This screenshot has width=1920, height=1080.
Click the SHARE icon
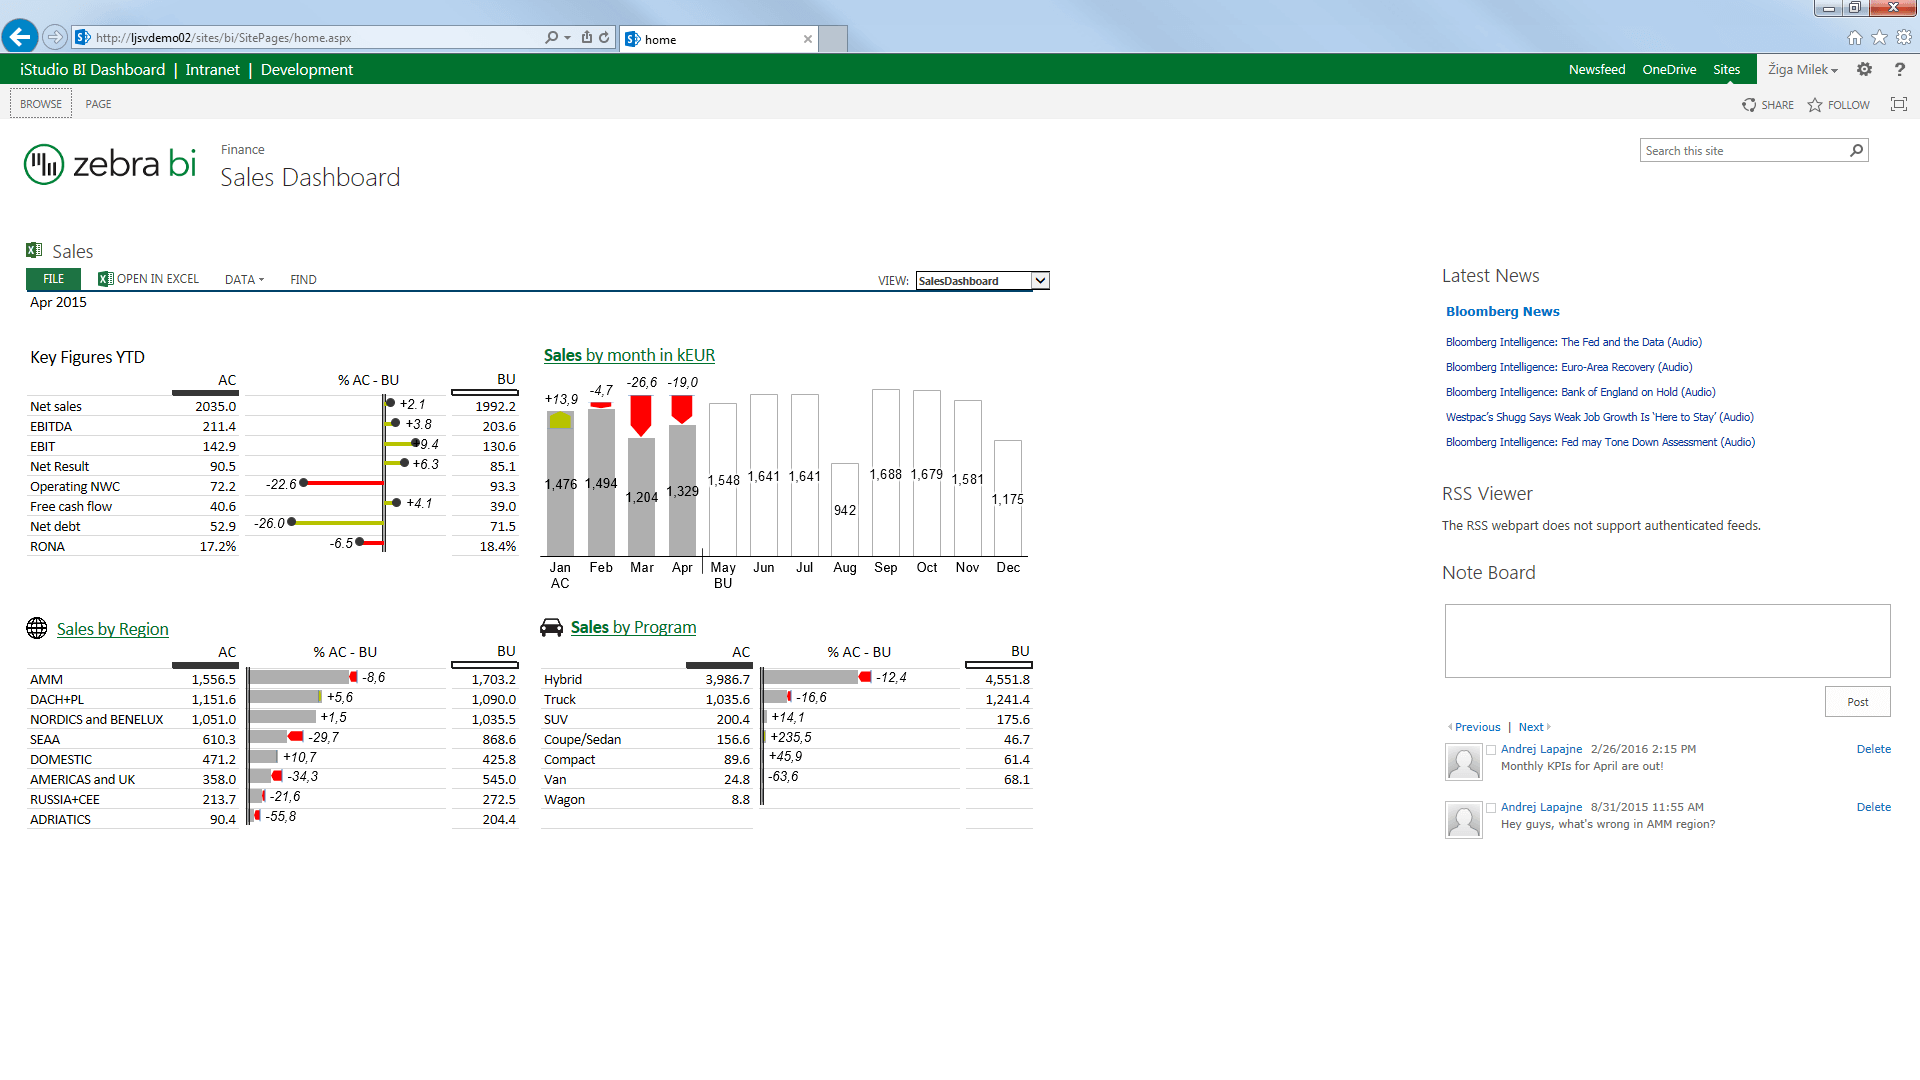[1767, 104]
